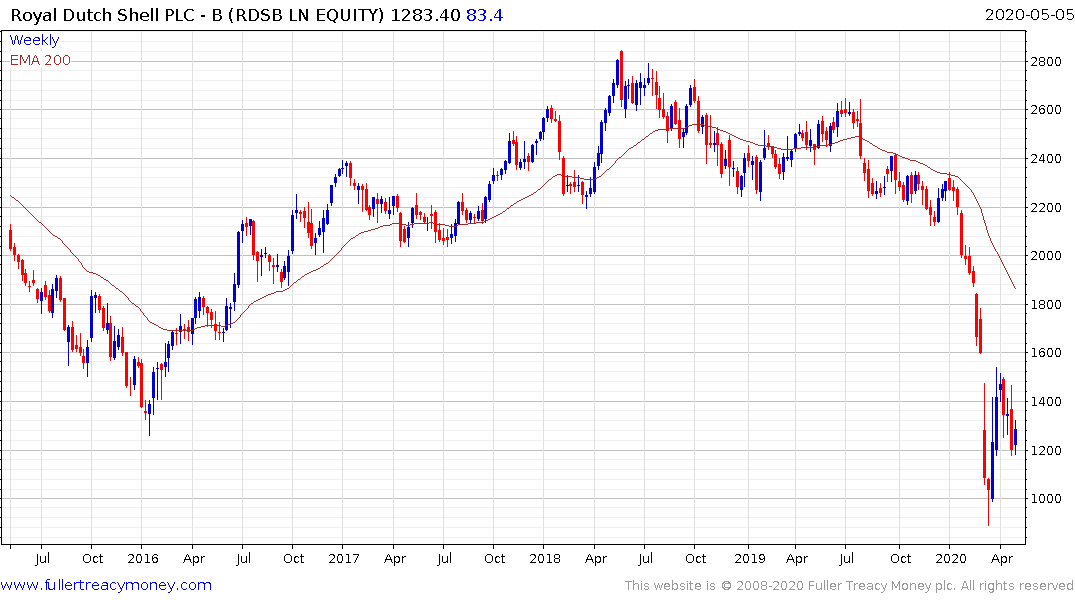
Task: Click the chart title 'Royal Dutch Shell PLC - B'
Action: [x=117, y=15]
